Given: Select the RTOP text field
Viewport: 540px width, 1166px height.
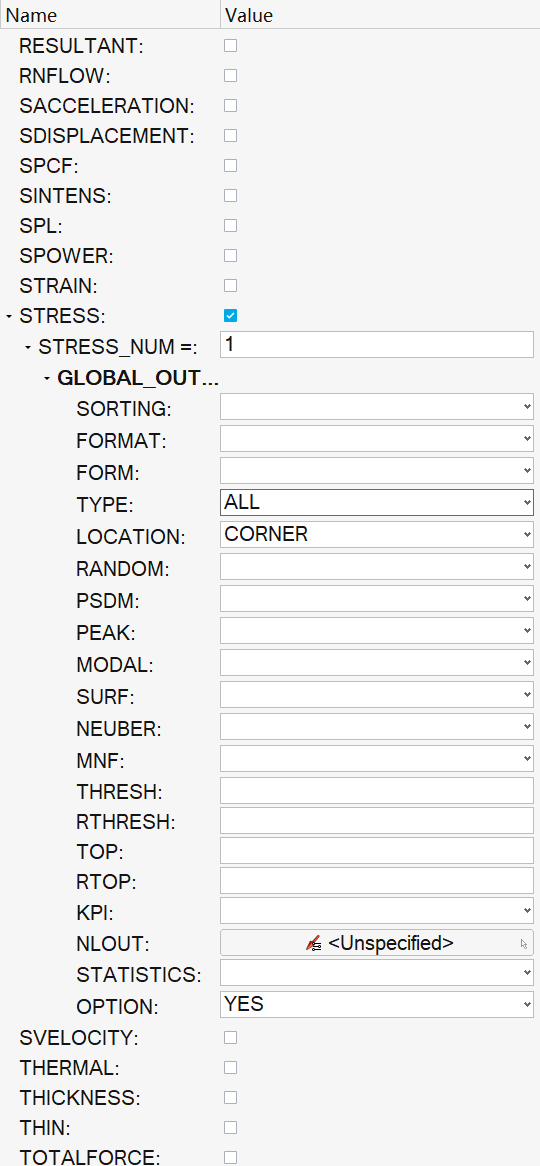Looking at the screenshot, I should tap(376, 880).
